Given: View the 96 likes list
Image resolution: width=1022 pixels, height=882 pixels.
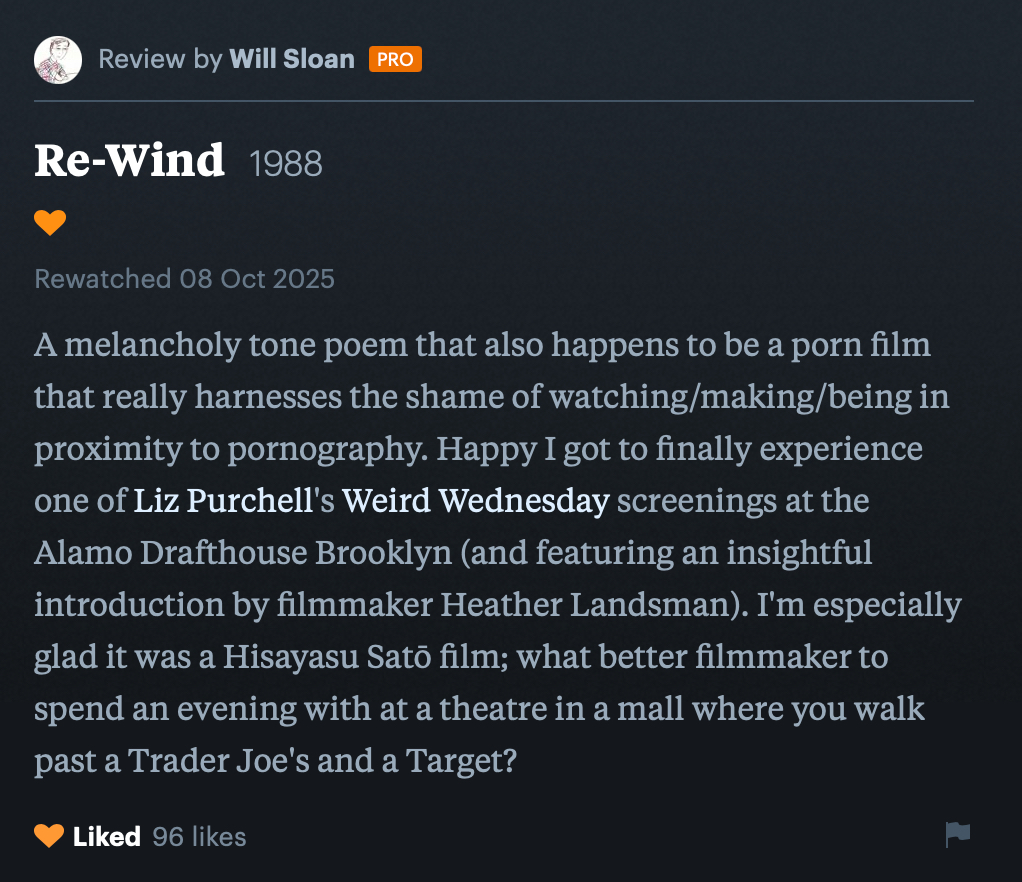Looking at the screenshot, I should pyautogui.click(x=199, y=836).
